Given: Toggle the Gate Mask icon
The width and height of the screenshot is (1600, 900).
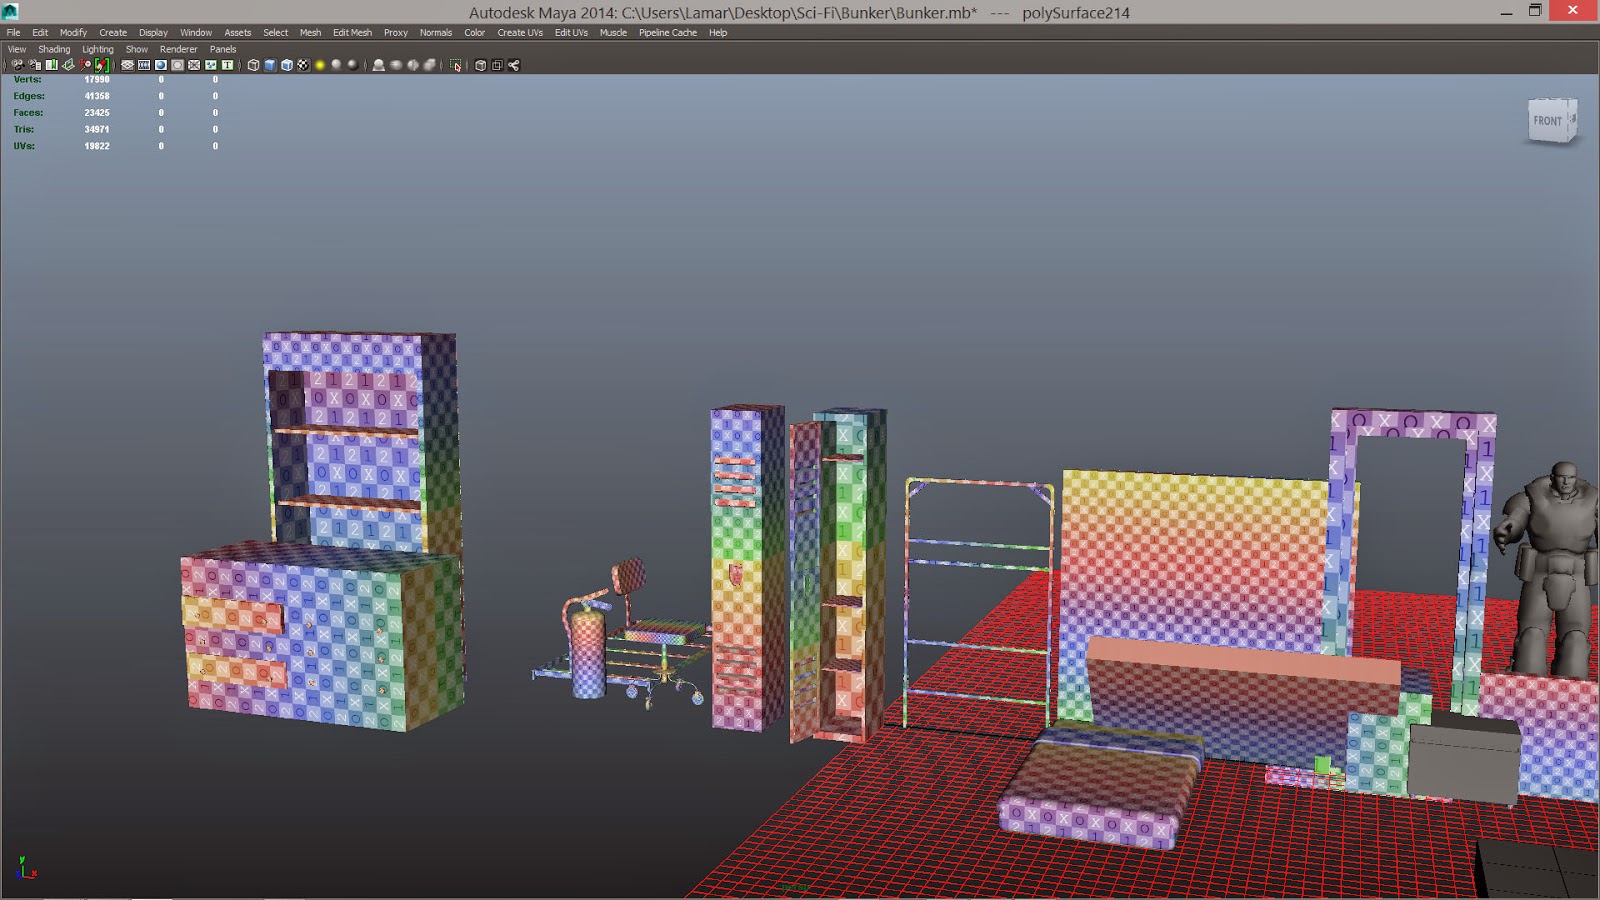Looking at the screenshot, I should (177, 65).
